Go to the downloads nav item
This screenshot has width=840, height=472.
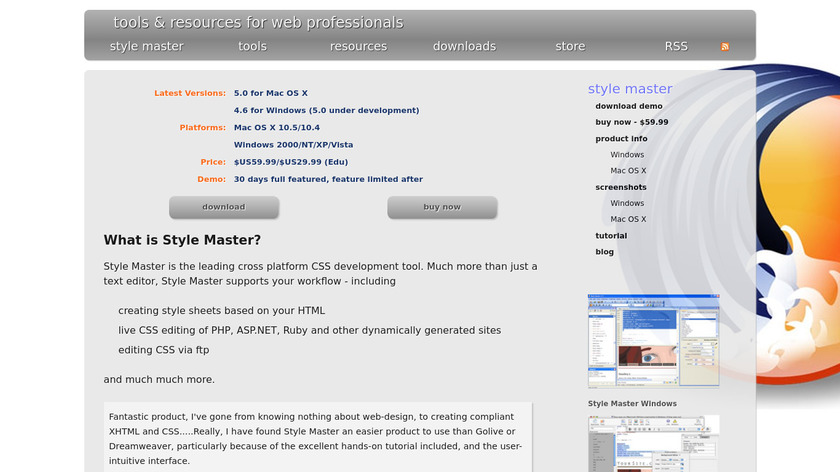tap(464, 47)
